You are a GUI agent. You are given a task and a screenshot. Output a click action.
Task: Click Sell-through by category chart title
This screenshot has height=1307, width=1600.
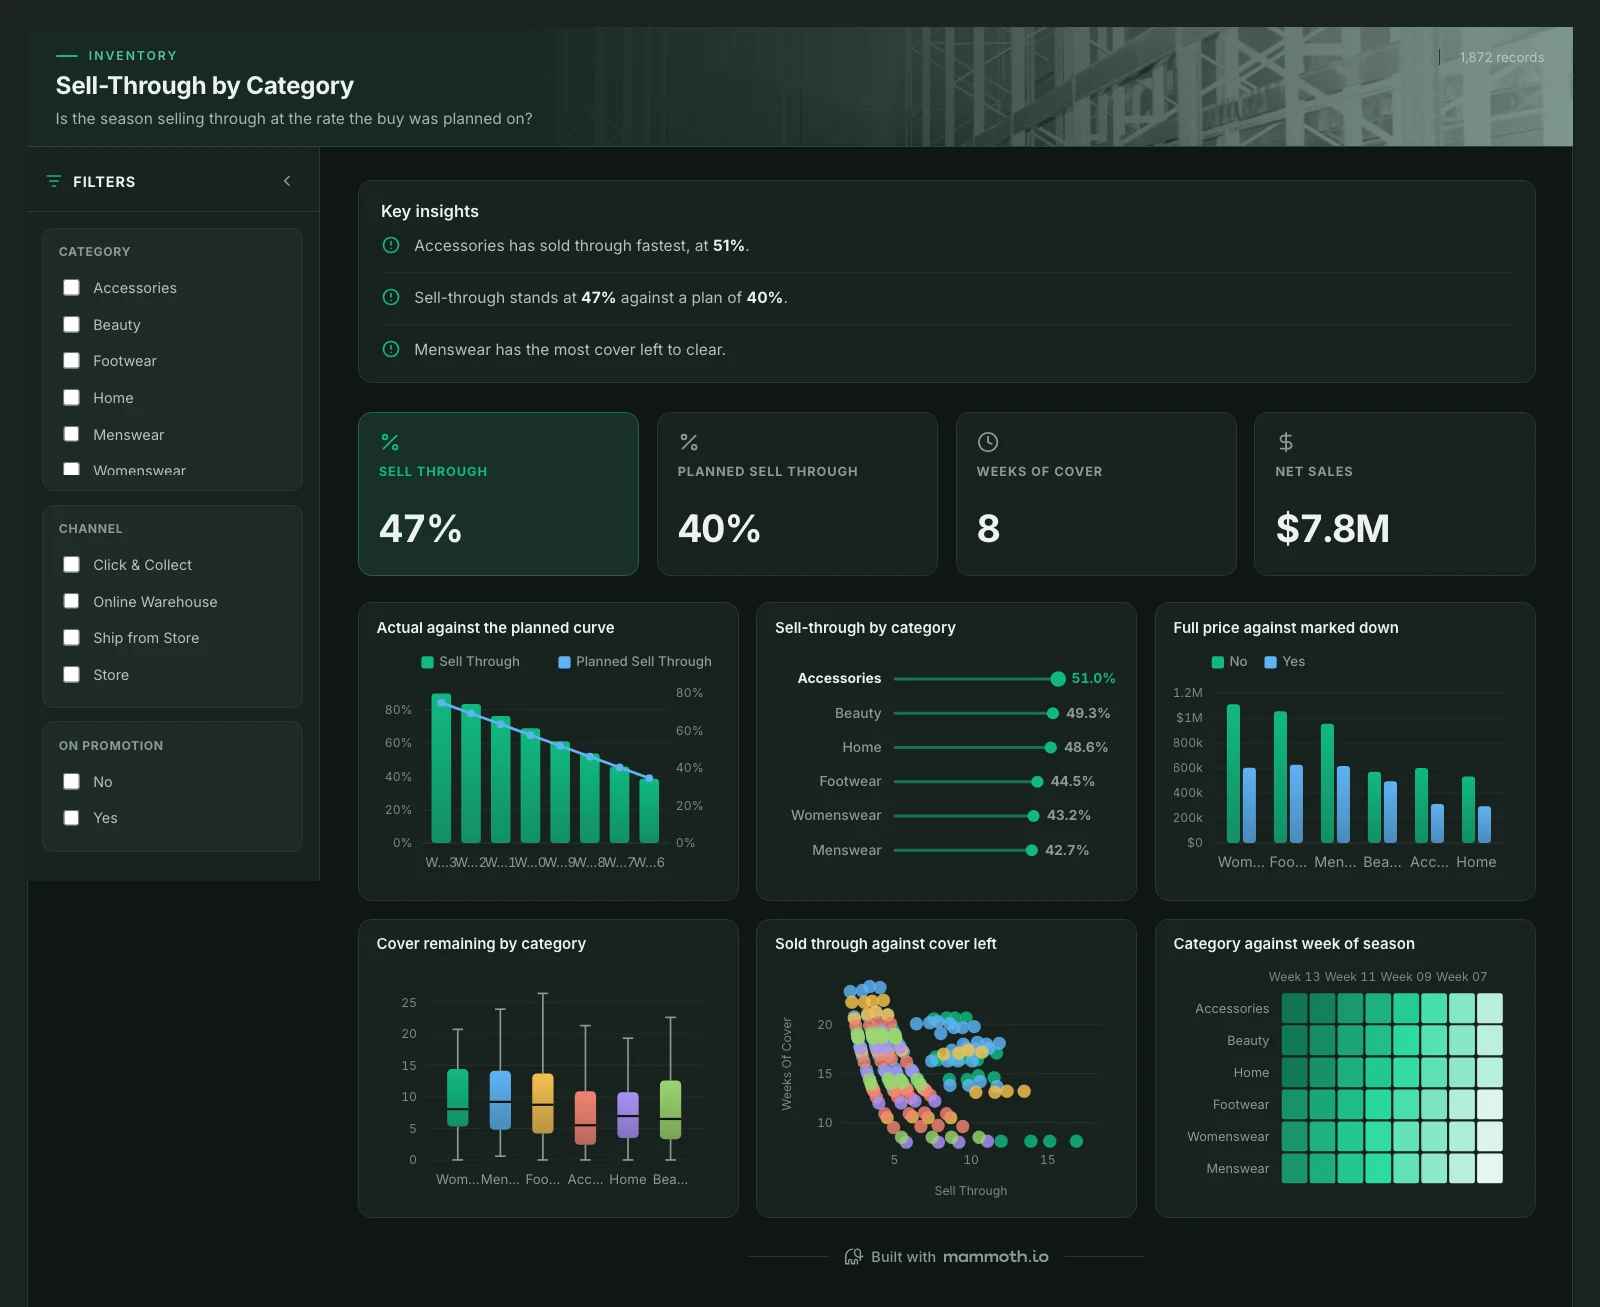coord(865,628)
